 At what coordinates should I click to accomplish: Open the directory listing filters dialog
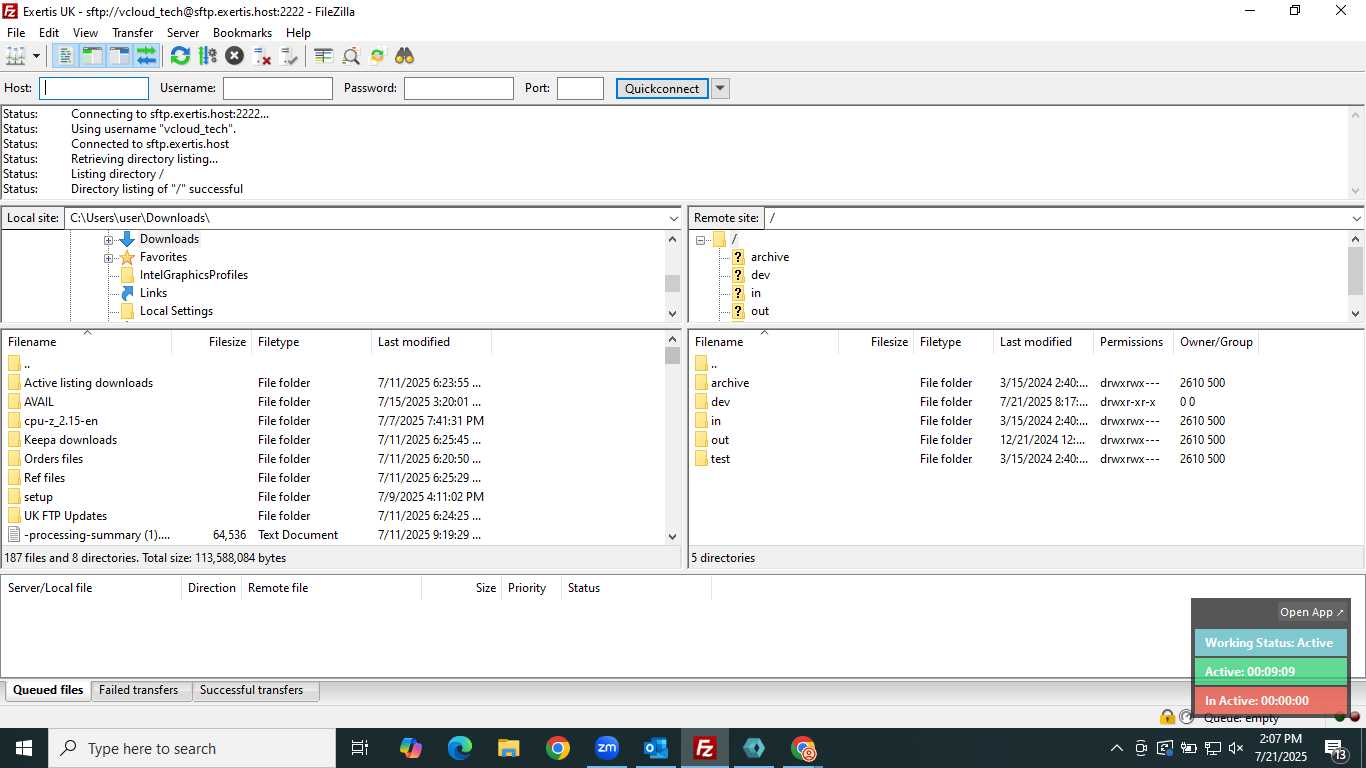pyautogui.click(x=323, y=56)
